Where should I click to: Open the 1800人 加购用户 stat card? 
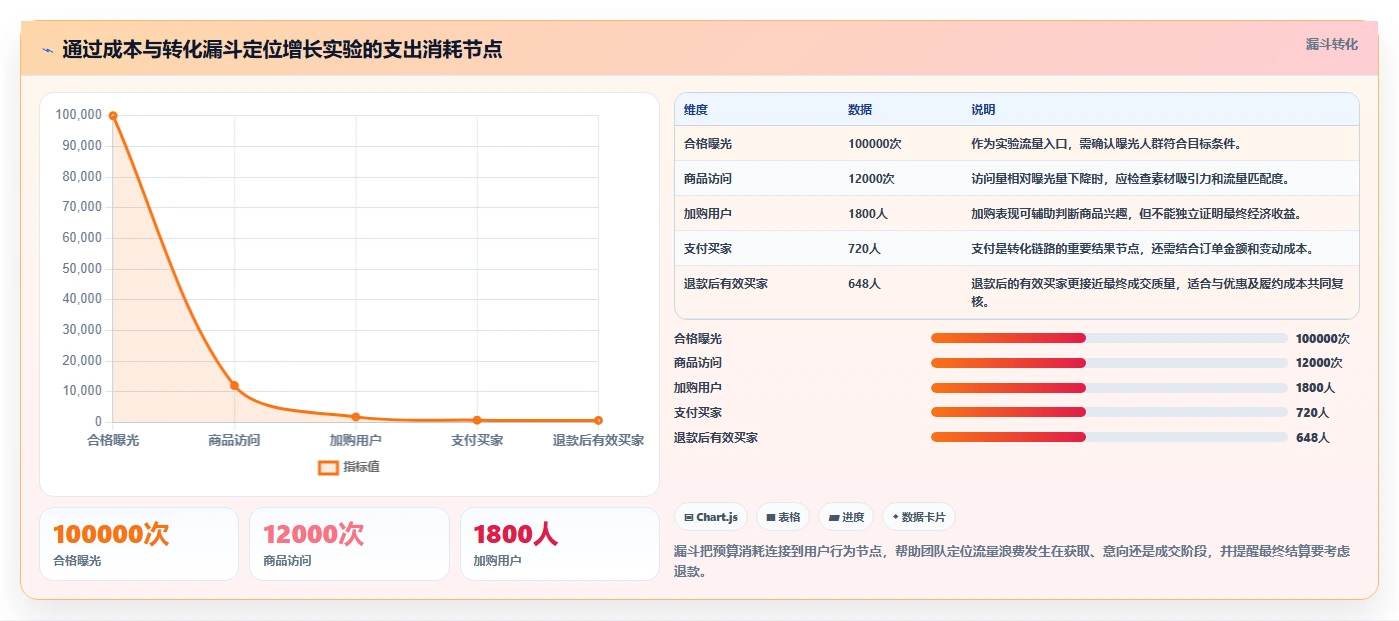pyautogui.click(x=560, y=544)
